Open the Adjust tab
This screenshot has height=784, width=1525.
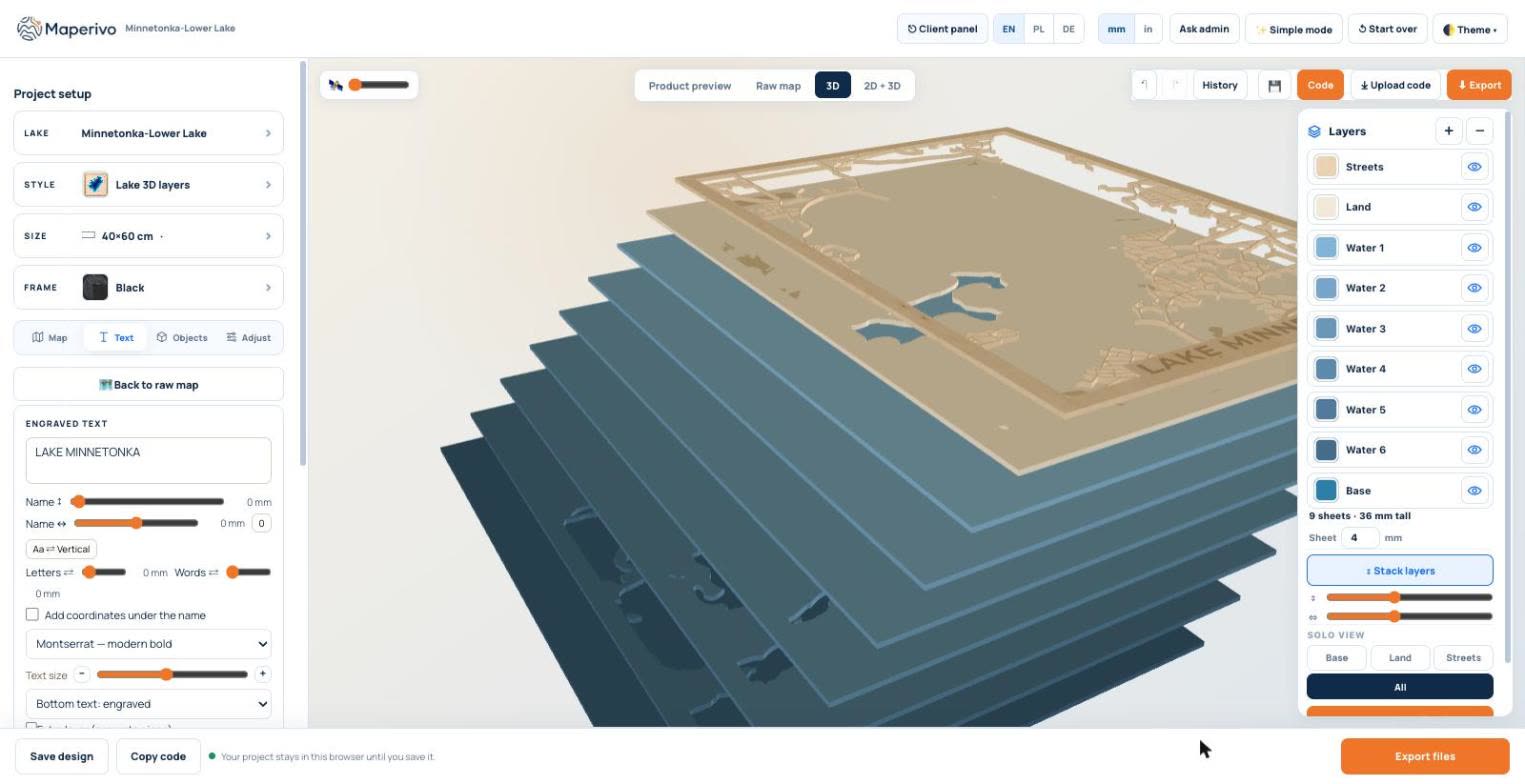248,337
